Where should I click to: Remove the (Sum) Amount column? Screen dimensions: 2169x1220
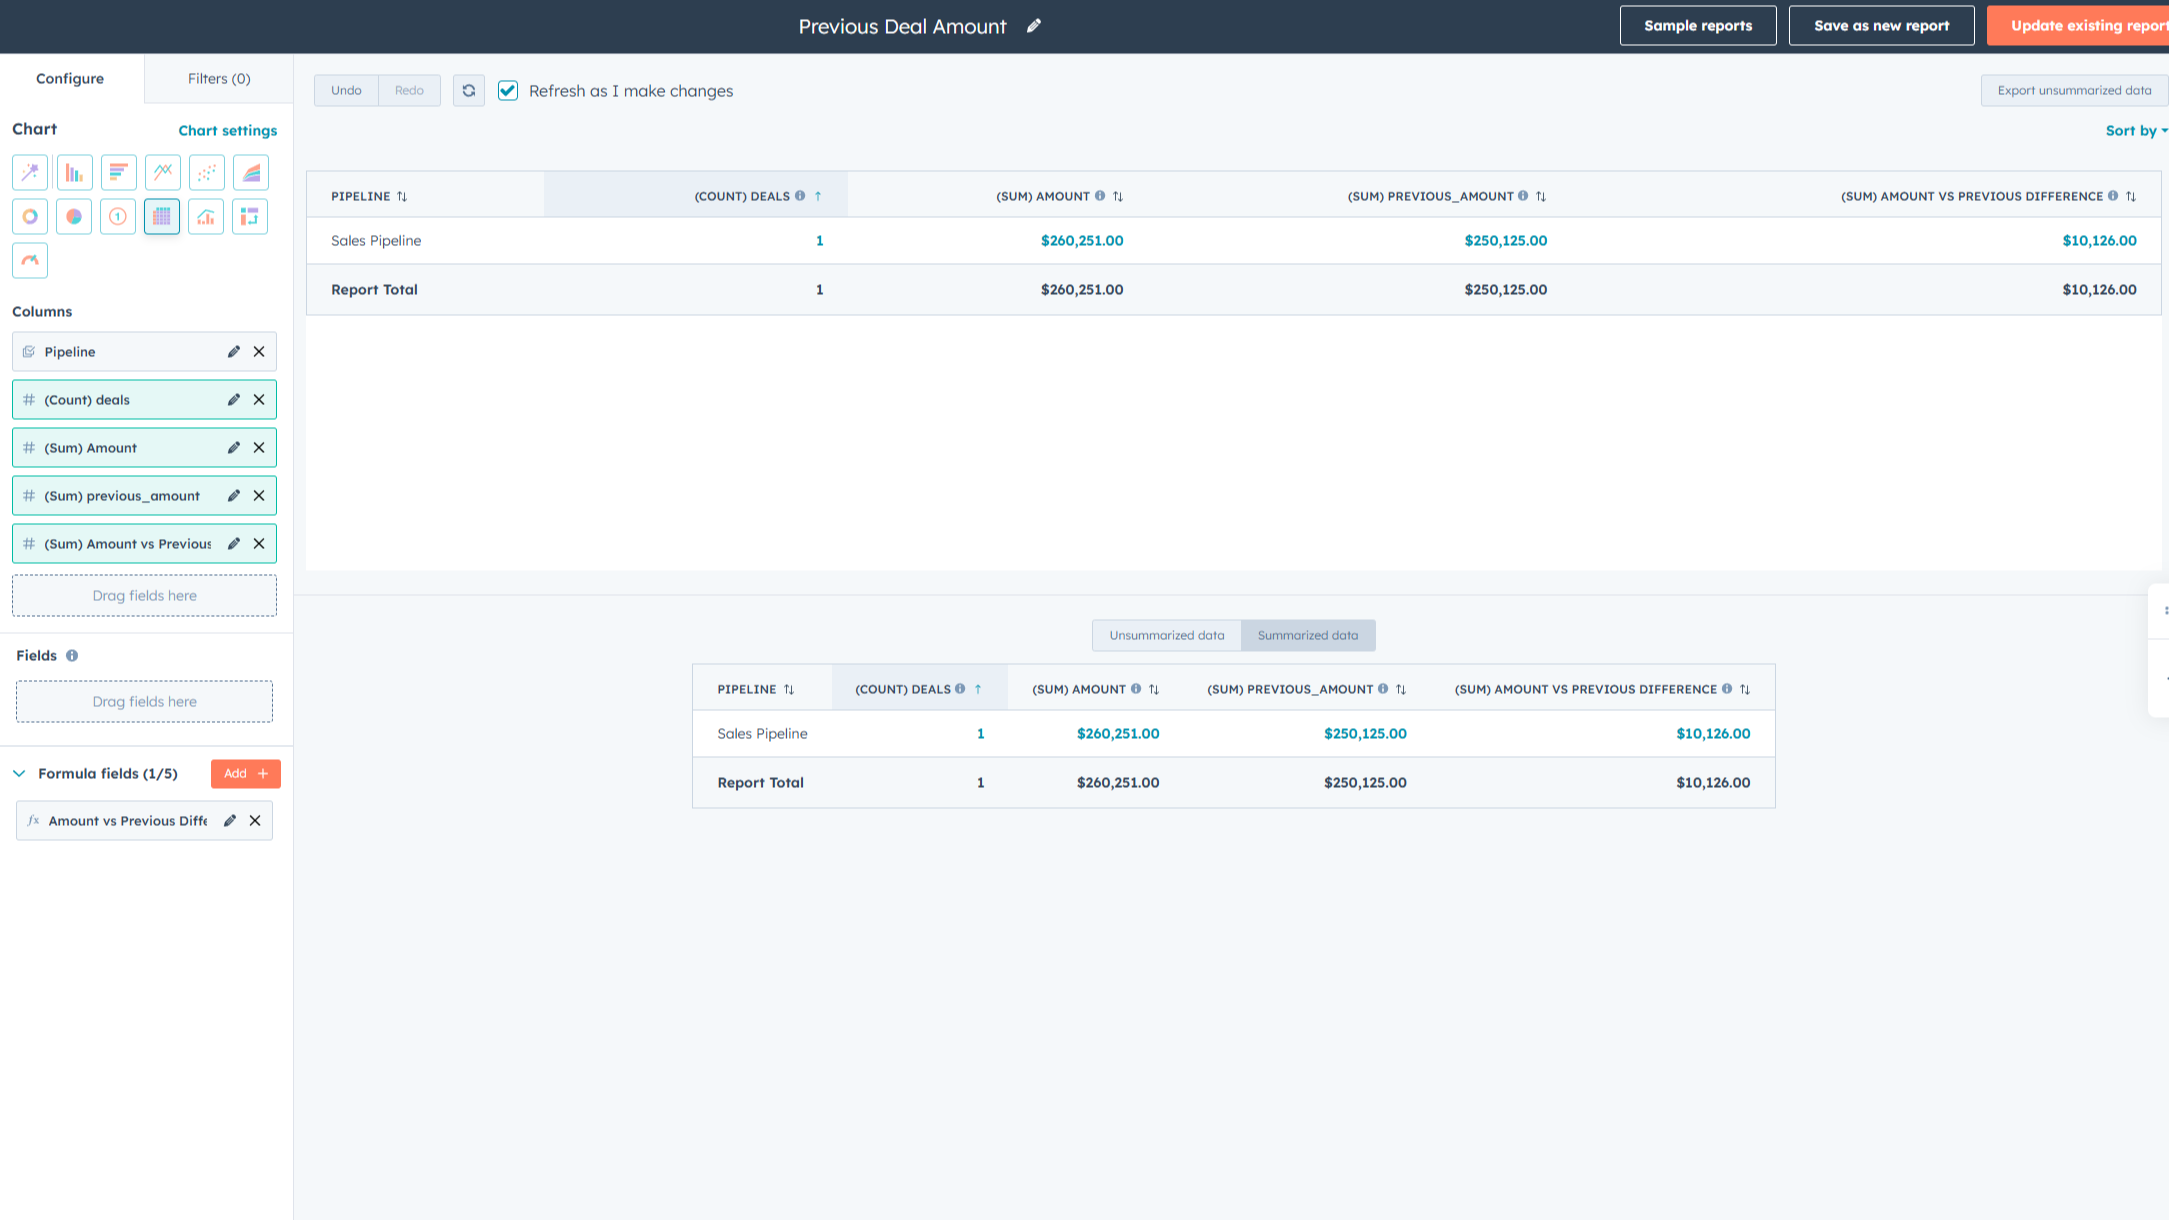259,447
